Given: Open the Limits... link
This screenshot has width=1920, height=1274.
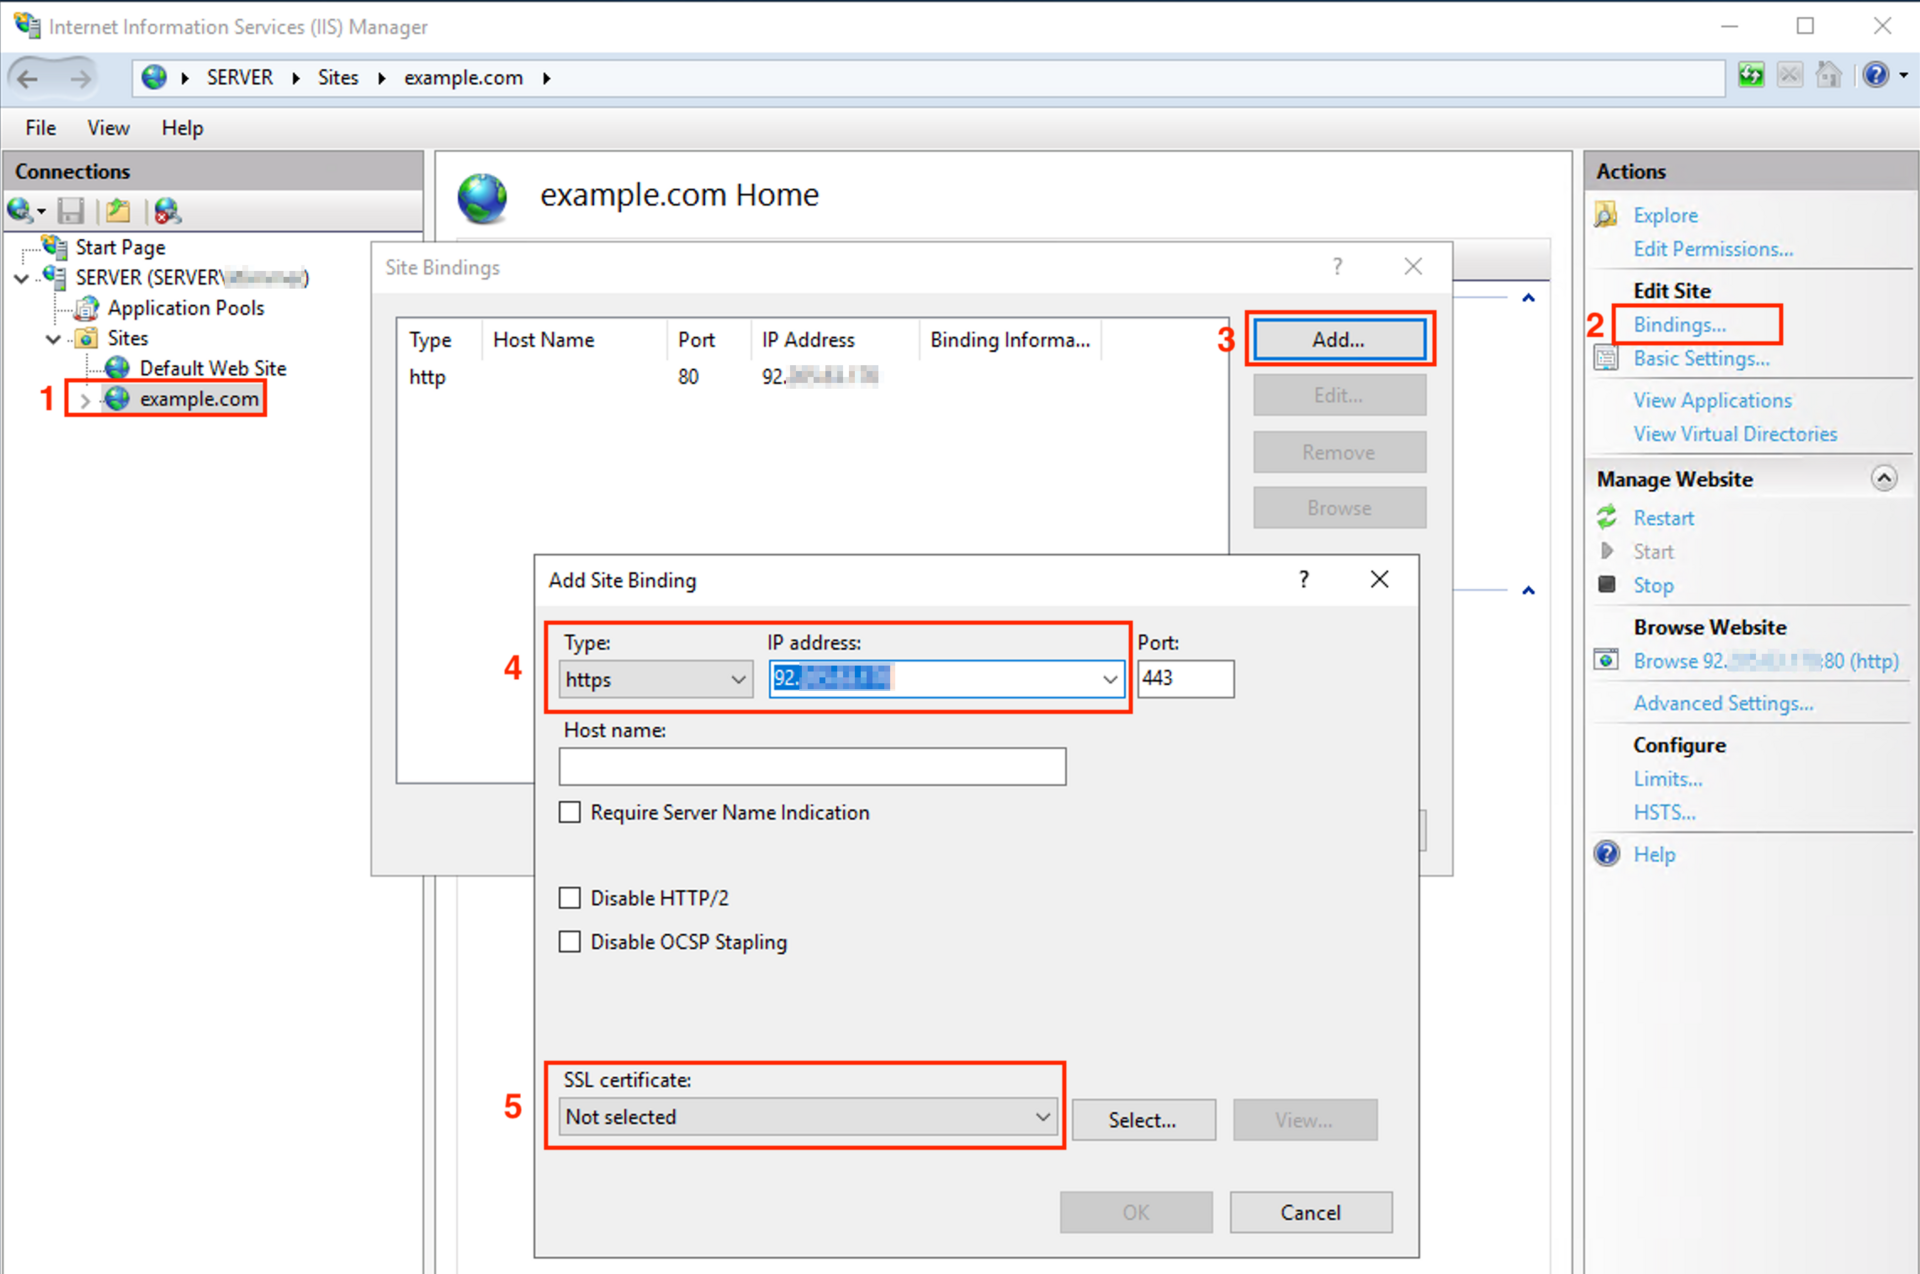Looking at the screenshot, I should [1667, 779].
